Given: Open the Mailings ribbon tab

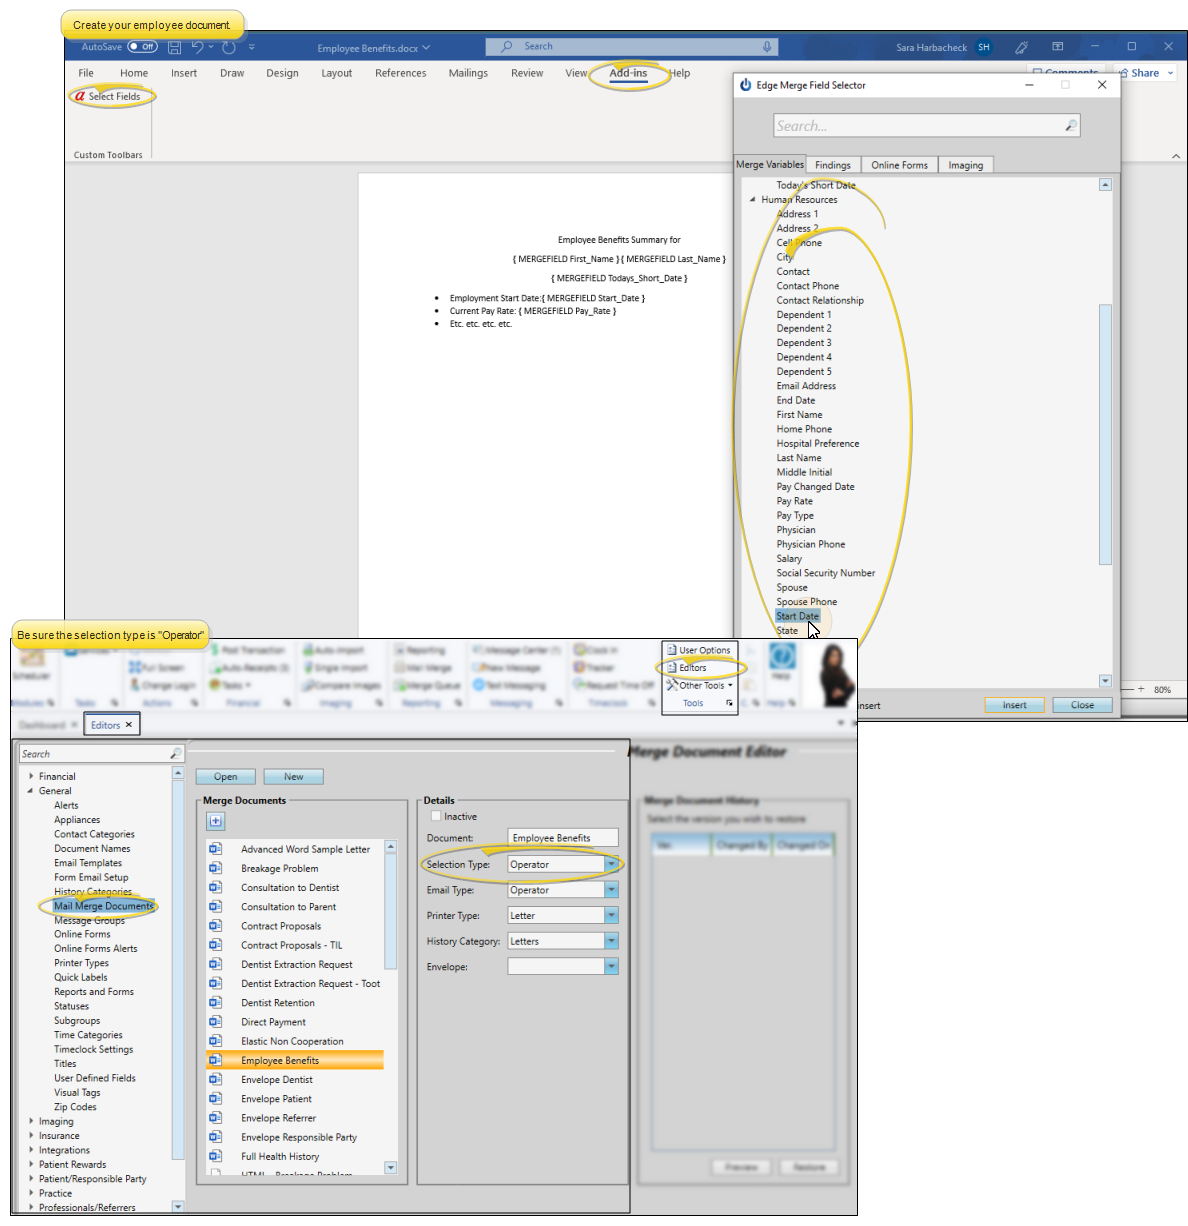Looking at the screenshot, I should (468, 73).
